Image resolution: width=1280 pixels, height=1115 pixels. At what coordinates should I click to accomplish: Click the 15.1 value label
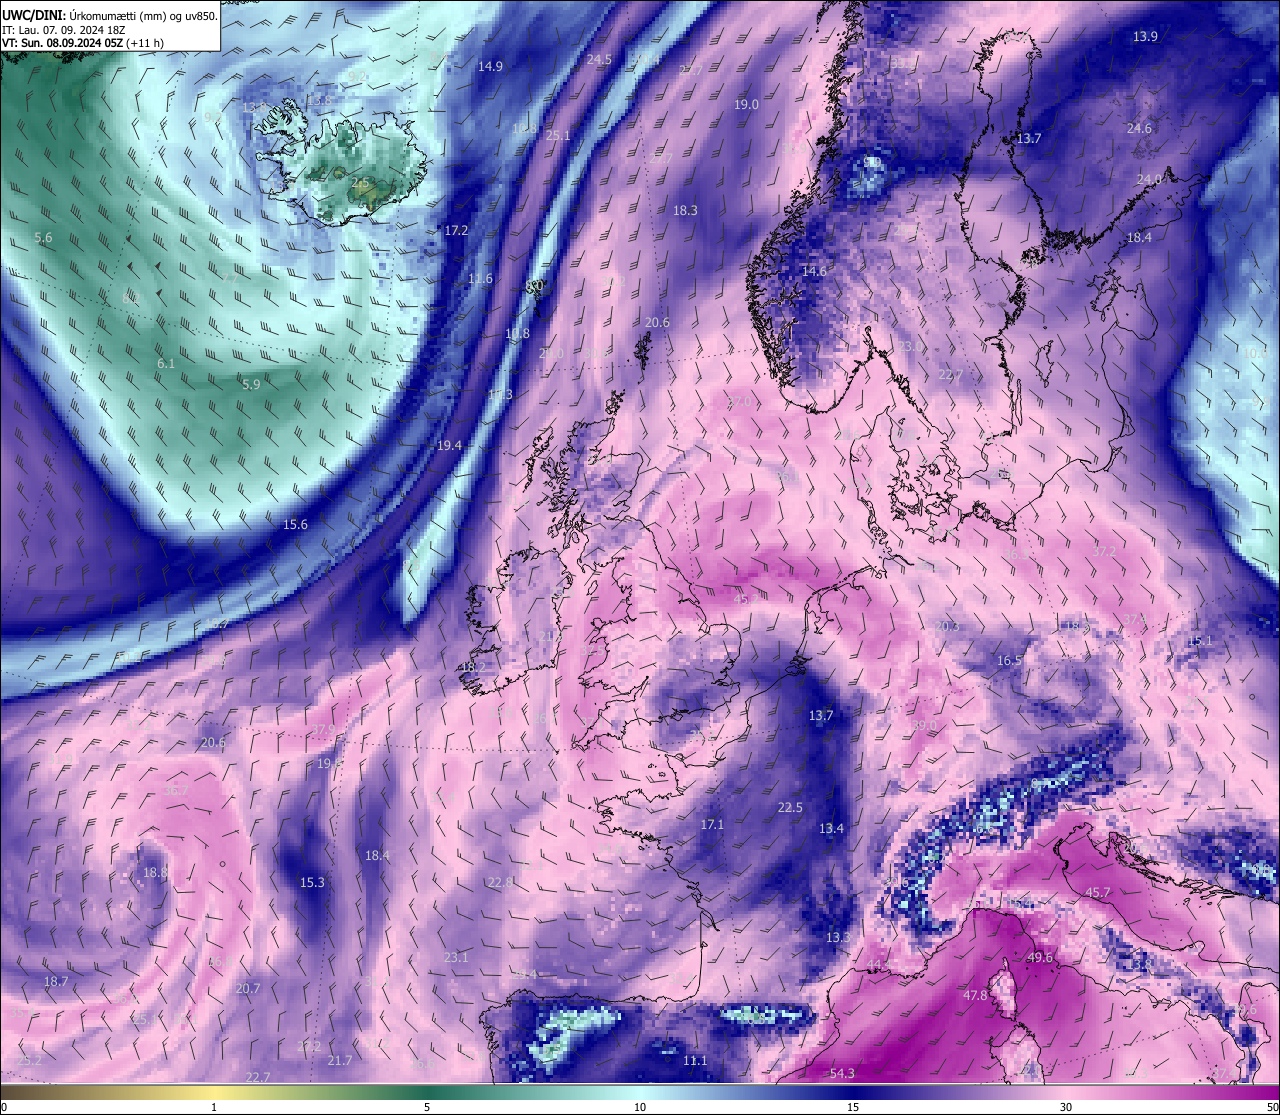tap(1200, 641)
